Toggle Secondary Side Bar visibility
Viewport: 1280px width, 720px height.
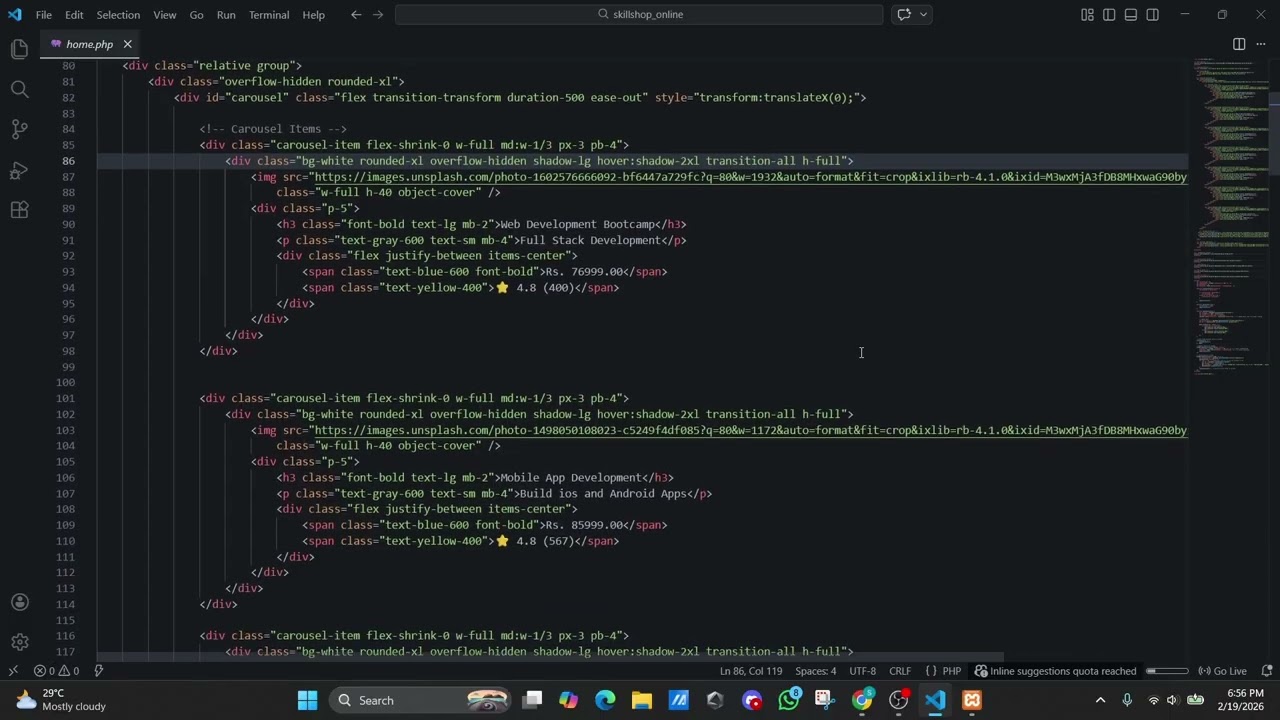click(x=1153, y=15)
